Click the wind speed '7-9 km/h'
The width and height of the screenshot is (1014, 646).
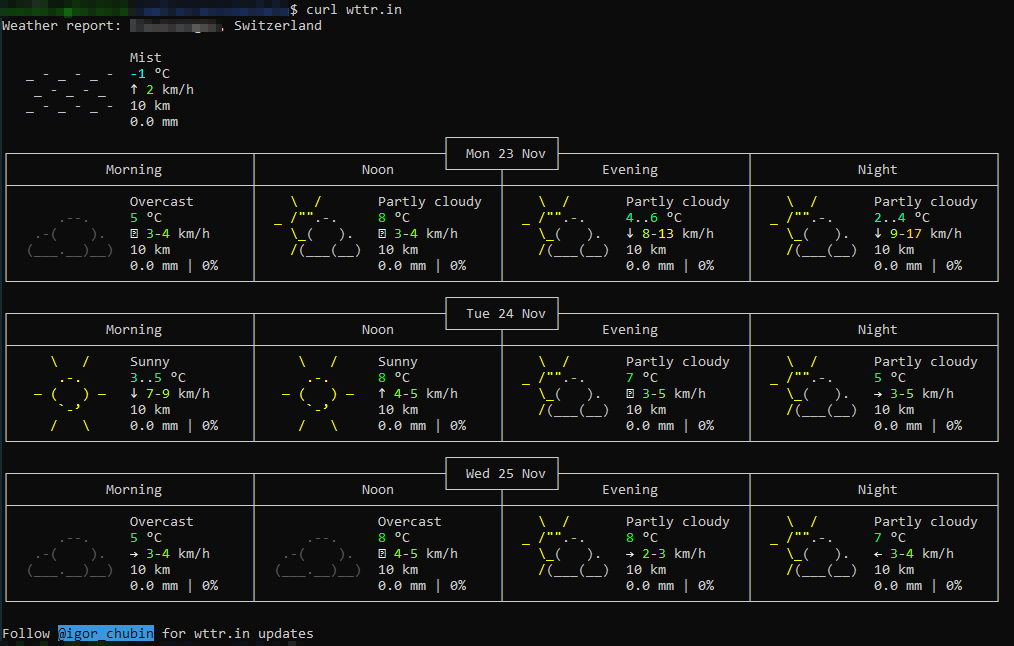pos(178,393)
